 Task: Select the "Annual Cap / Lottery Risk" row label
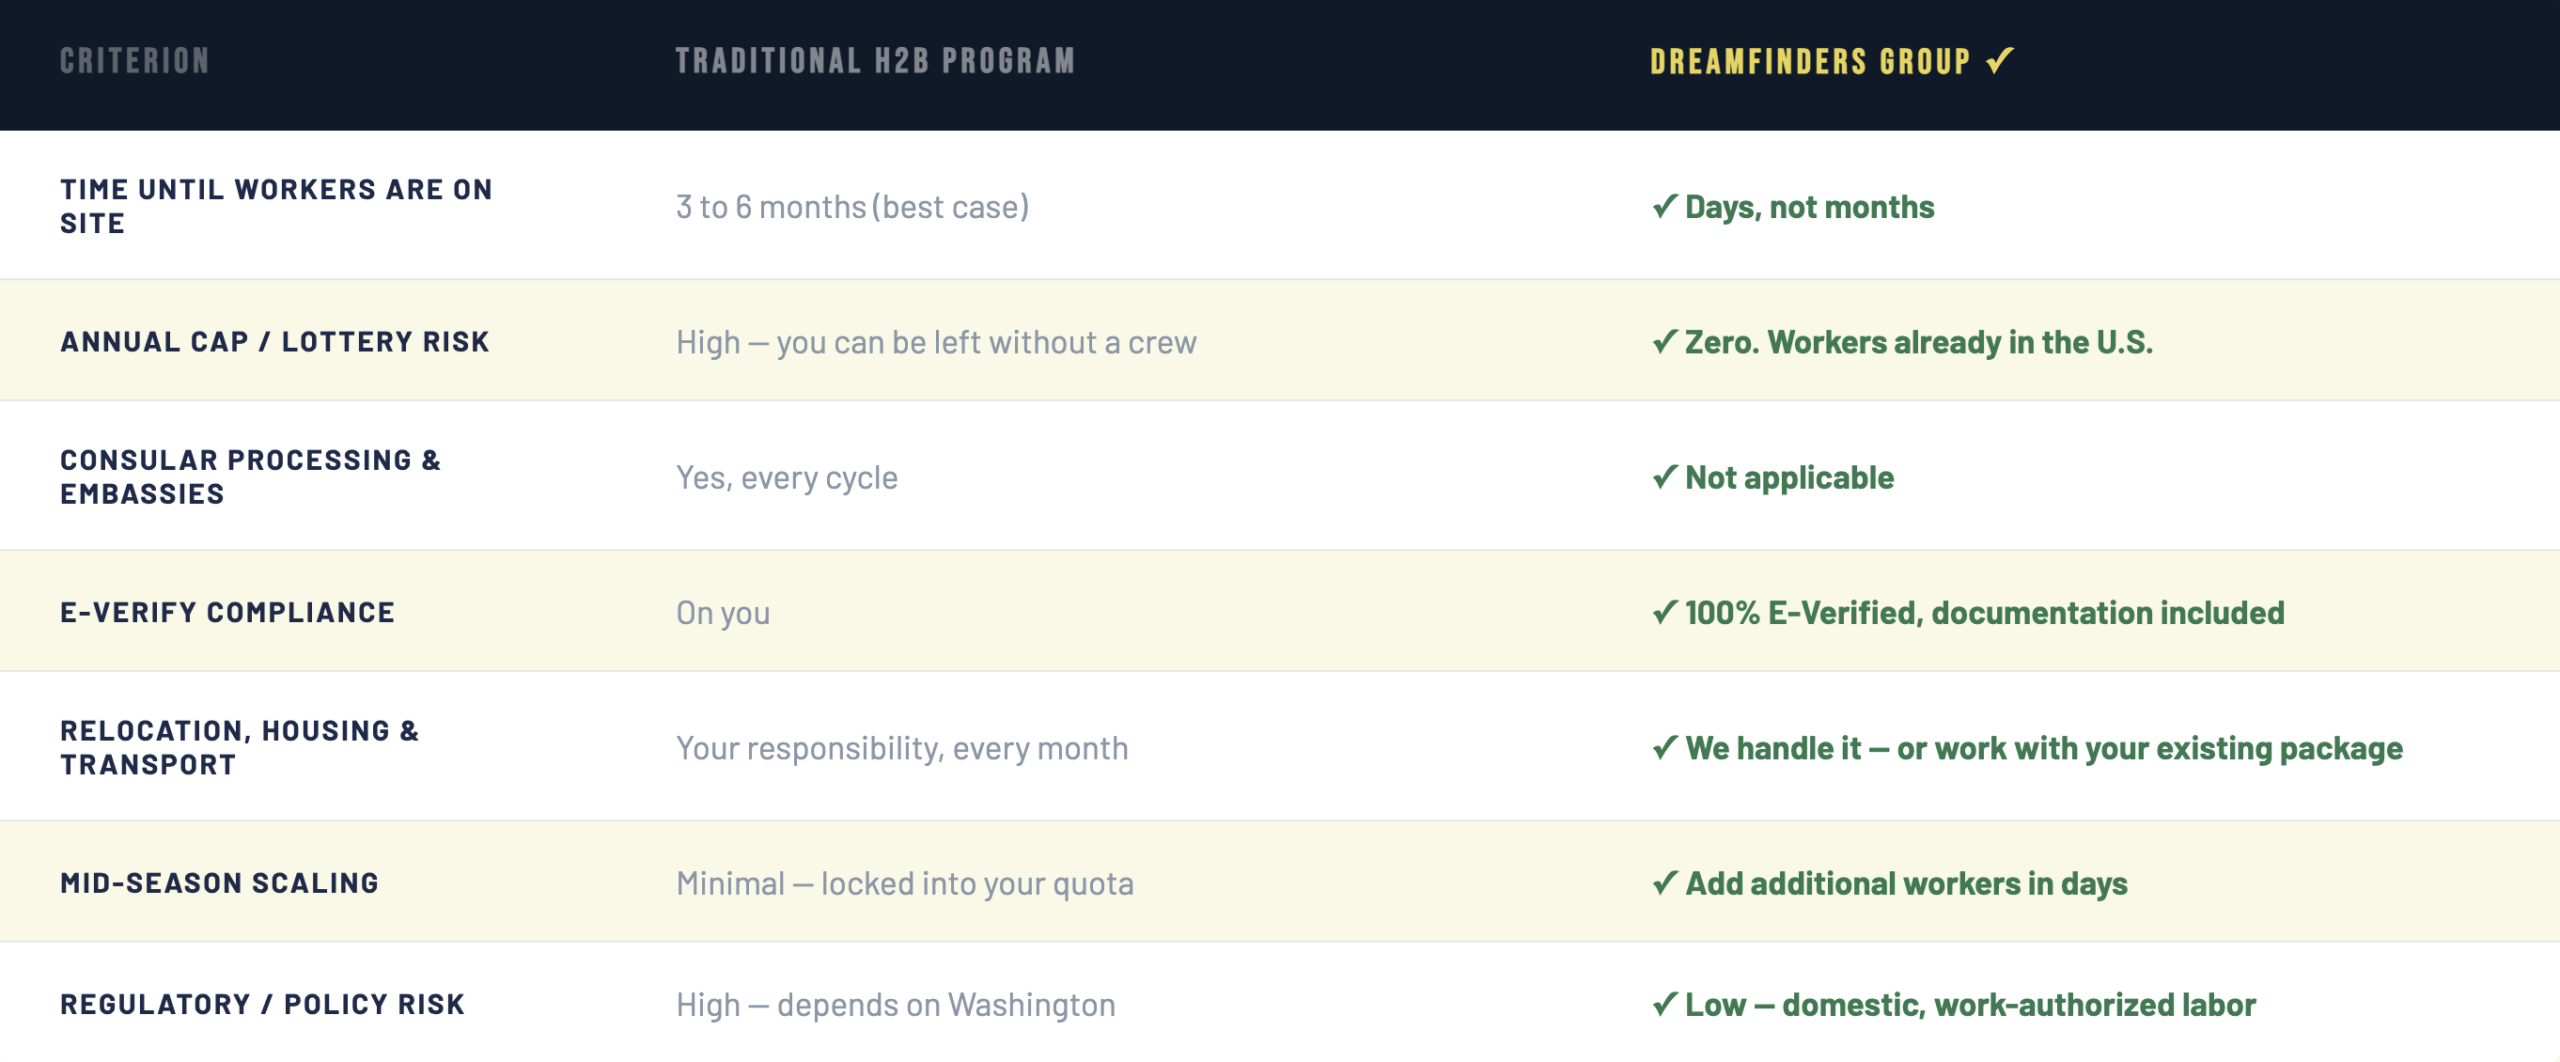pyautogui.click(x=275, y=342)
